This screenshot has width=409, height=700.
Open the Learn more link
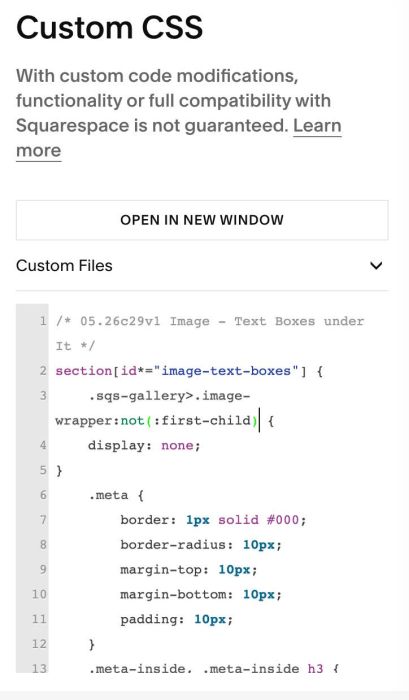[179, 138]
